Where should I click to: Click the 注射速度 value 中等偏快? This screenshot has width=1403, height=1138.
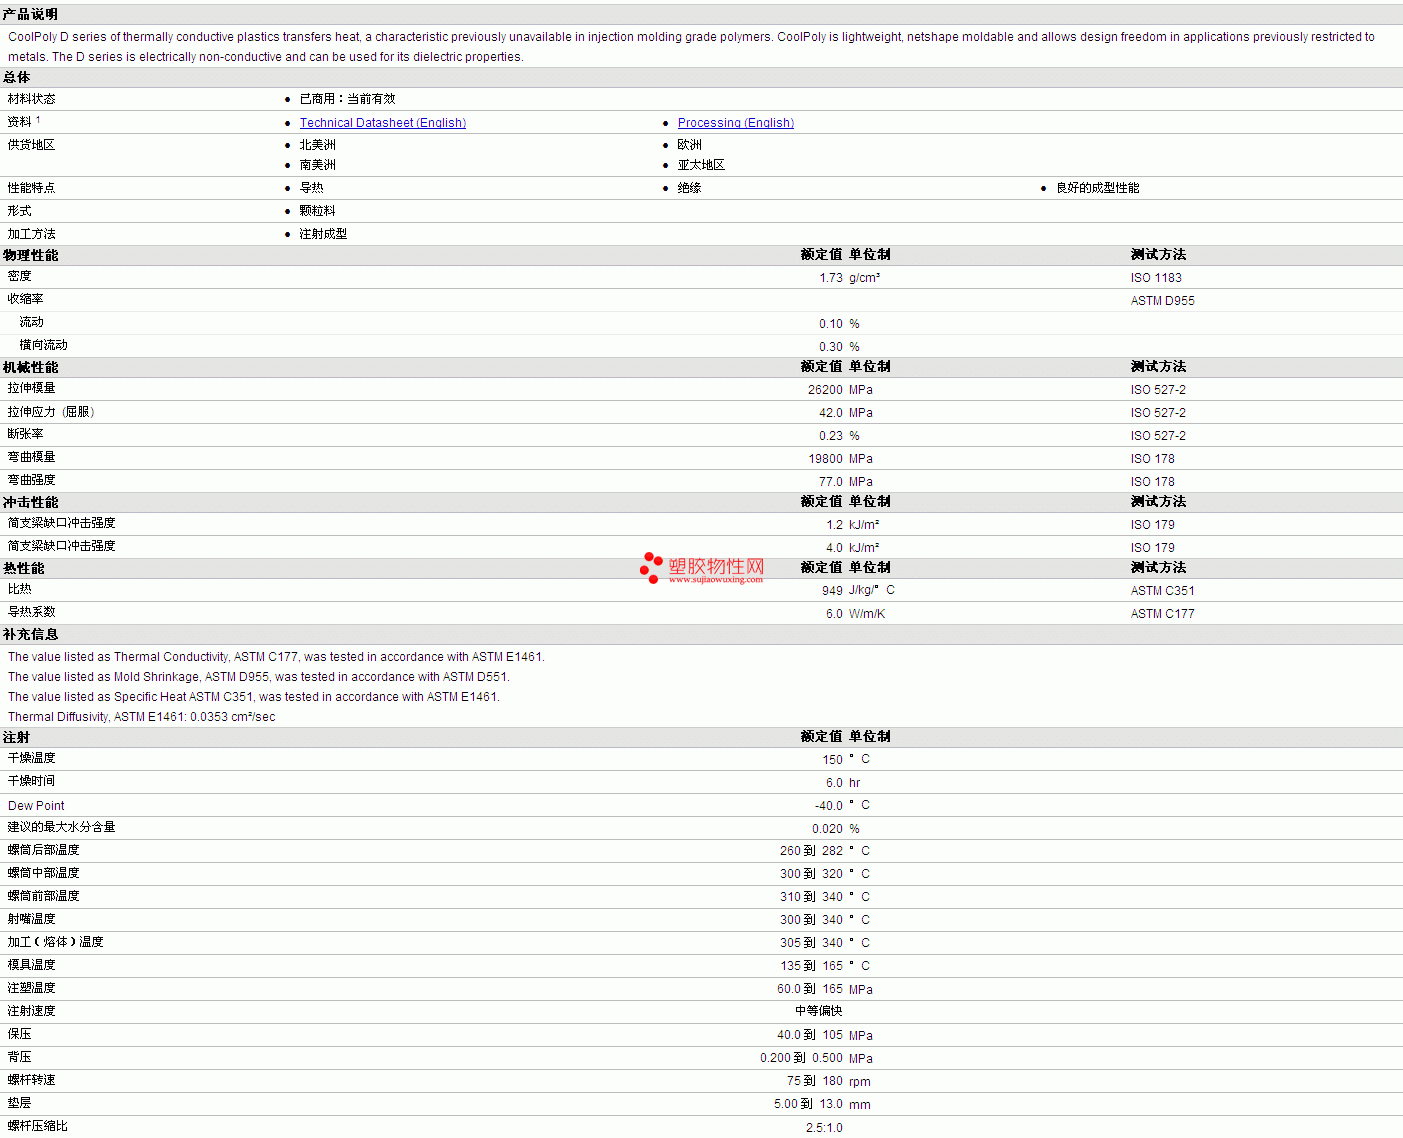pos(819,1011)
